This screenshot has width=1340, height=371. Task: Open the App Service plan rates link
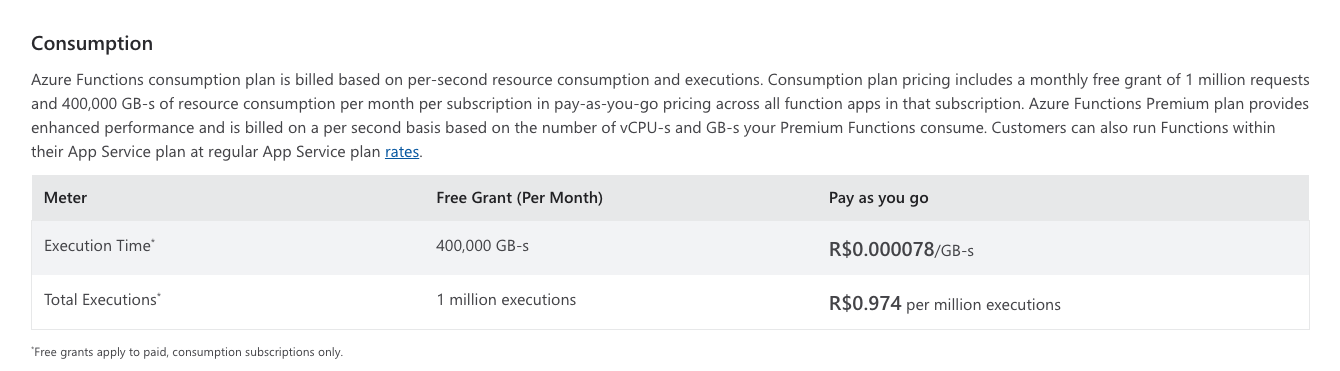click(x=402, y=152)
